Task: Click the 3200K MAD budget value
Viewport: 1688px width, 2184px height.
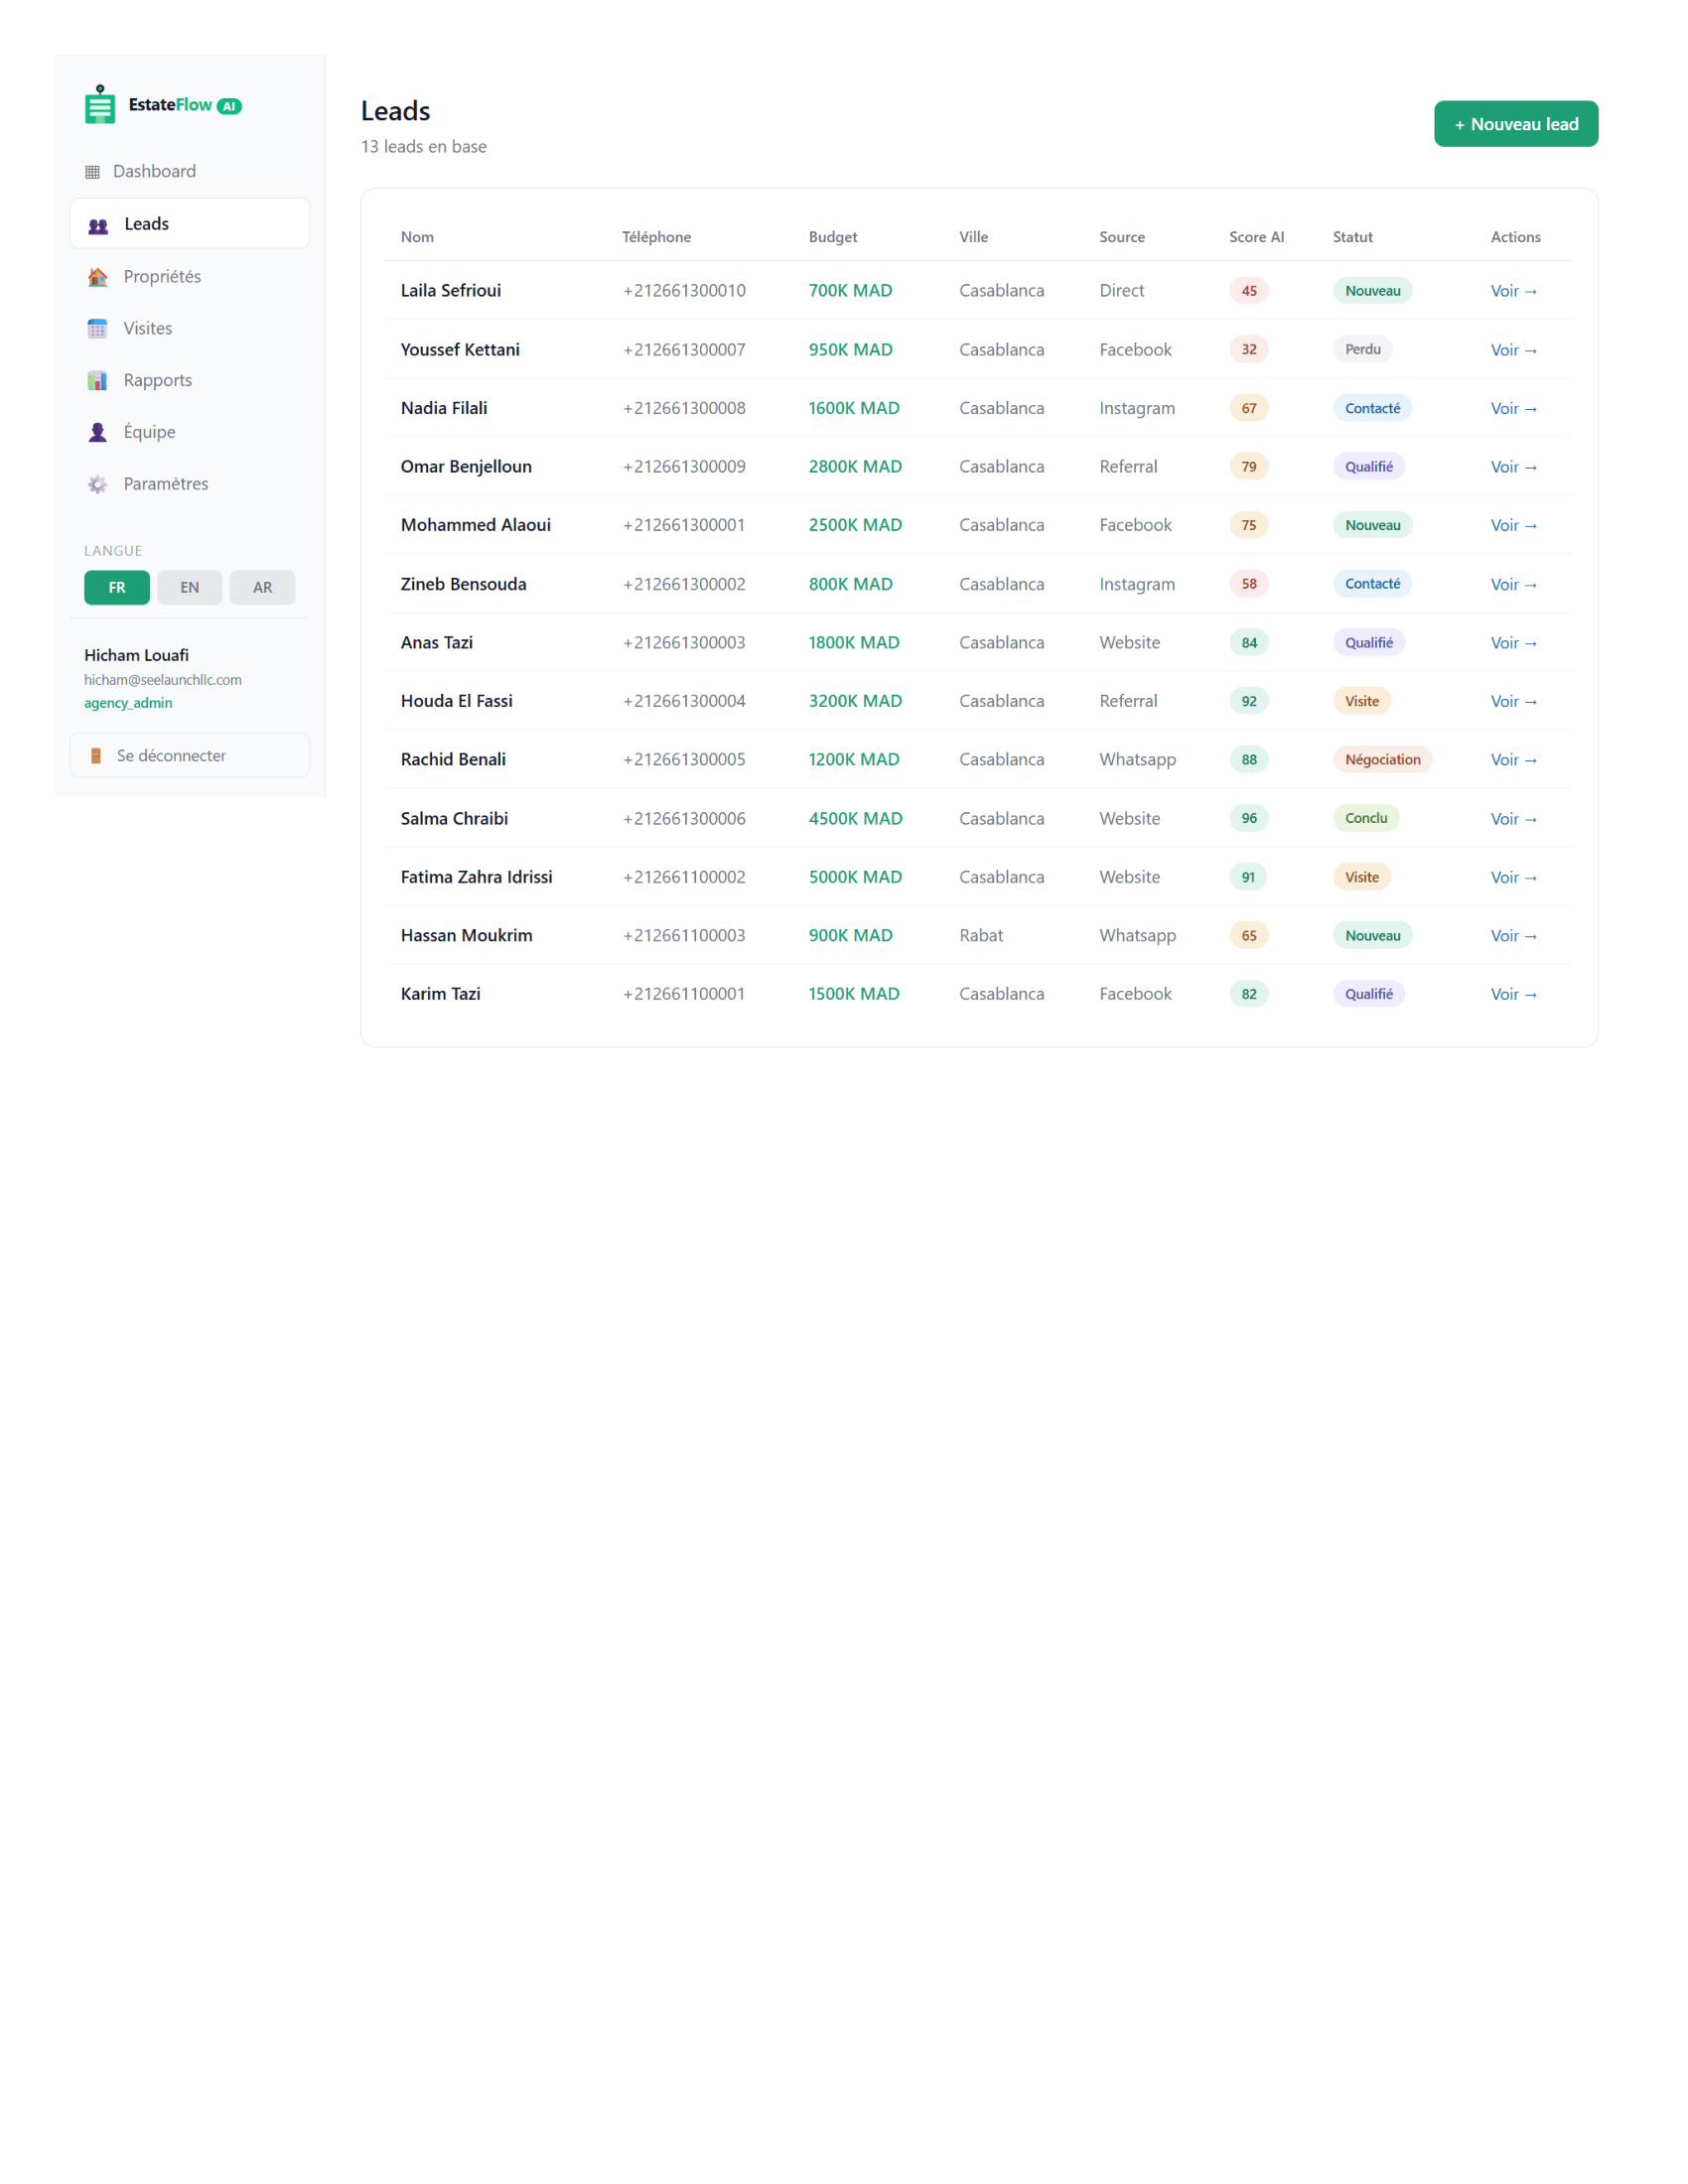Action: tap(855, 701)
